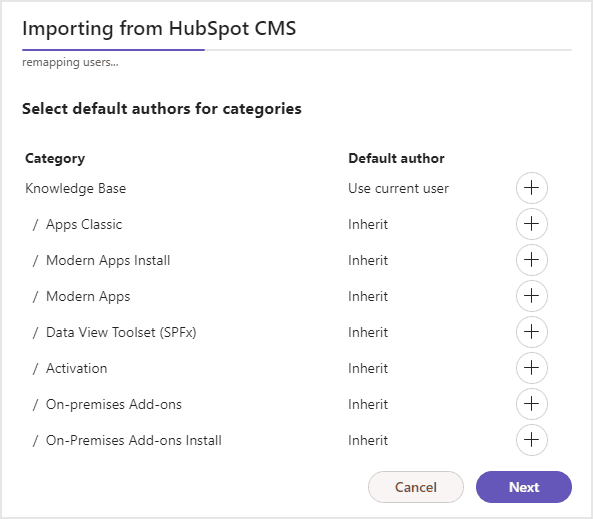Click plus for On-Premises Add-ons Install
The width and height of the screenshot is (593, 519).
[531, 440]
